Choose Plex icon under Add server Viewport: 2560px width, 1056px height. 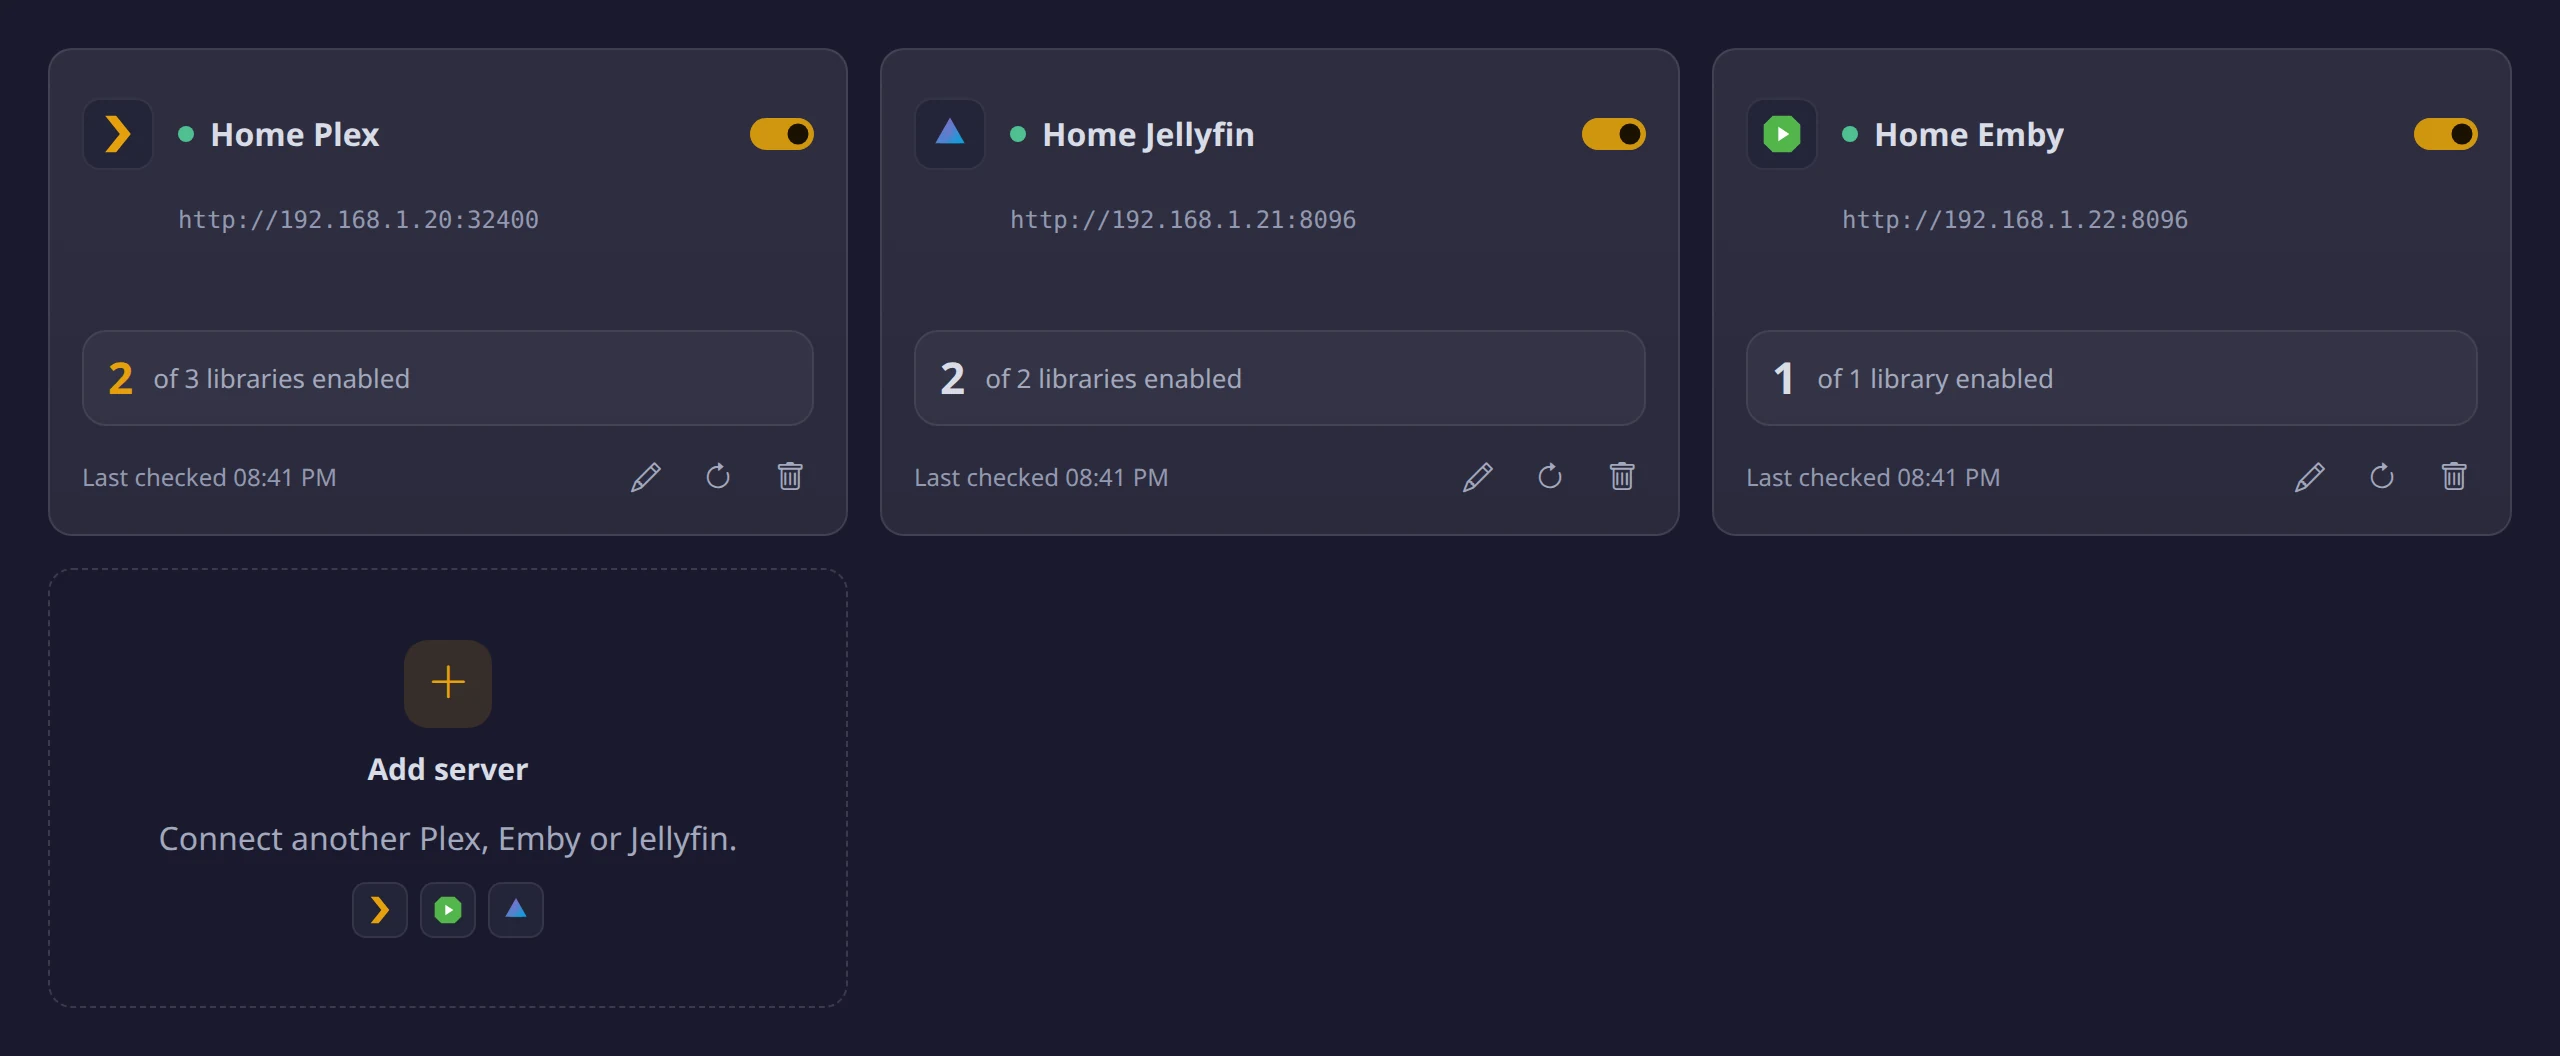tap(380, 910)
